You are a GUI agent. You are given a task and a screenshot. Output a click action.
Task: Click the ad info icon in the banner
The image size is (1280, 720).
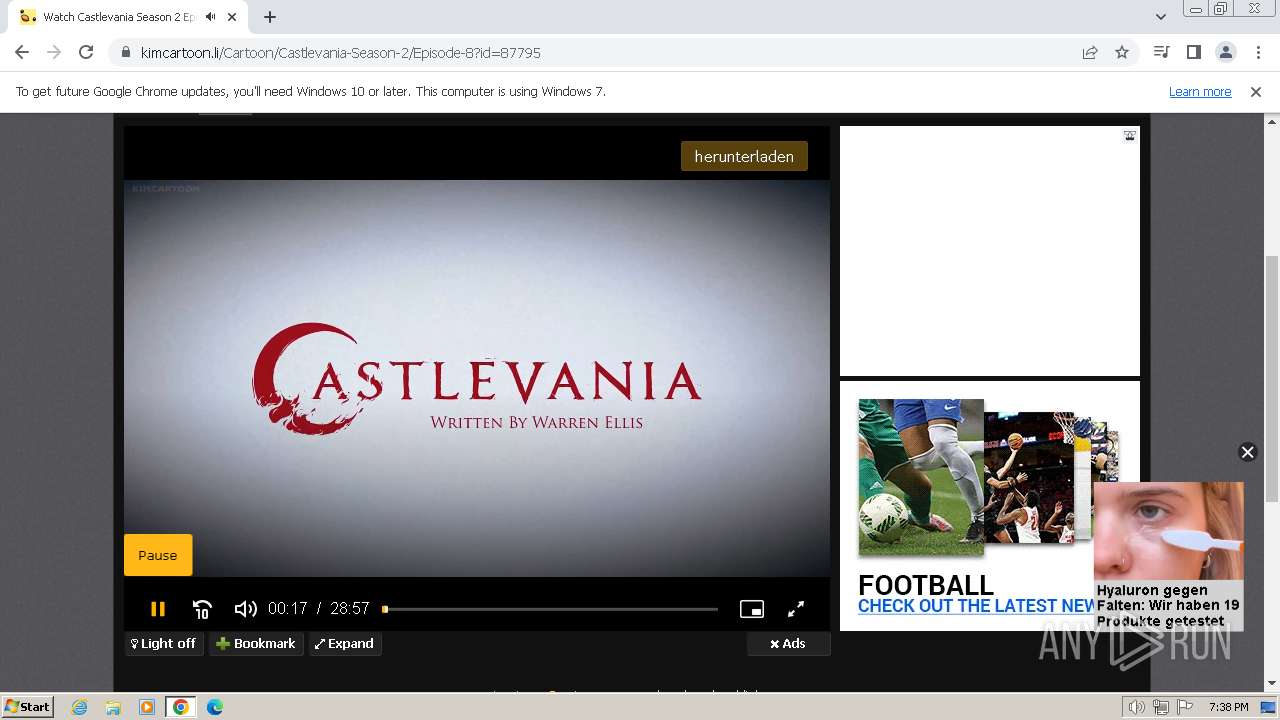pos(1129,136)
